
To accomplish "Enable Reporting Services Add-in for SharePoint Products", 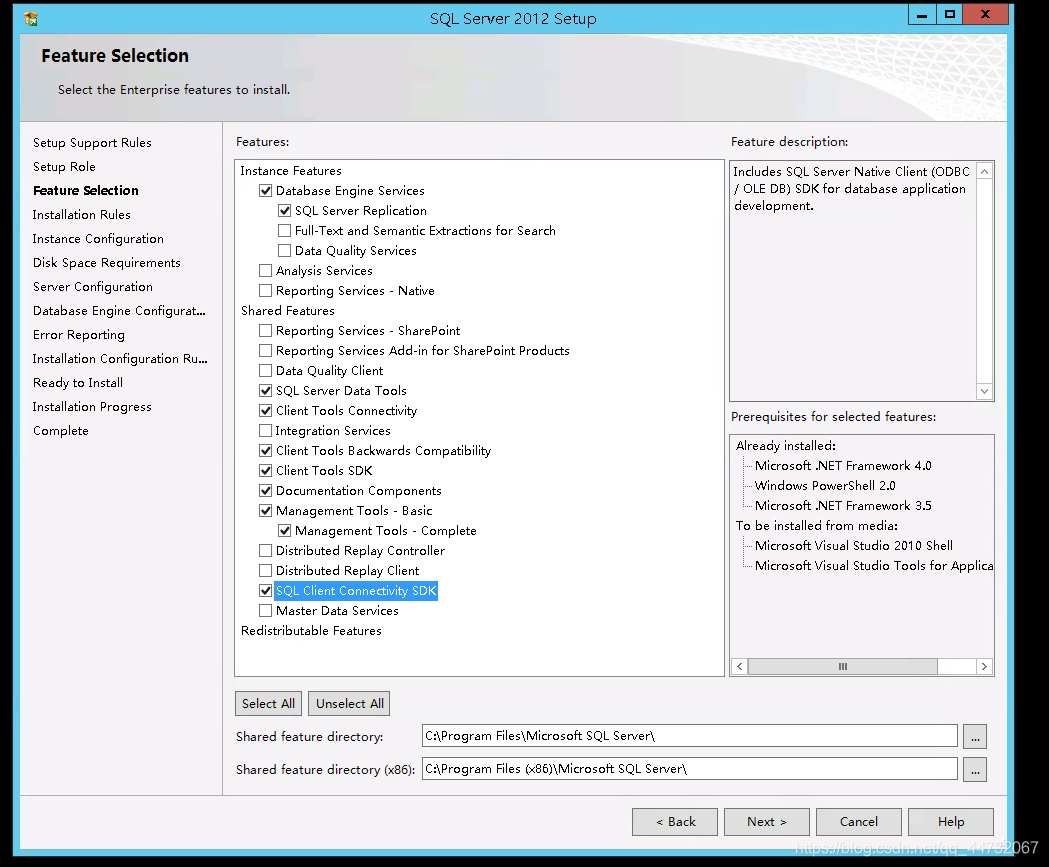I will pyautogui.click(x=266, y=351).
